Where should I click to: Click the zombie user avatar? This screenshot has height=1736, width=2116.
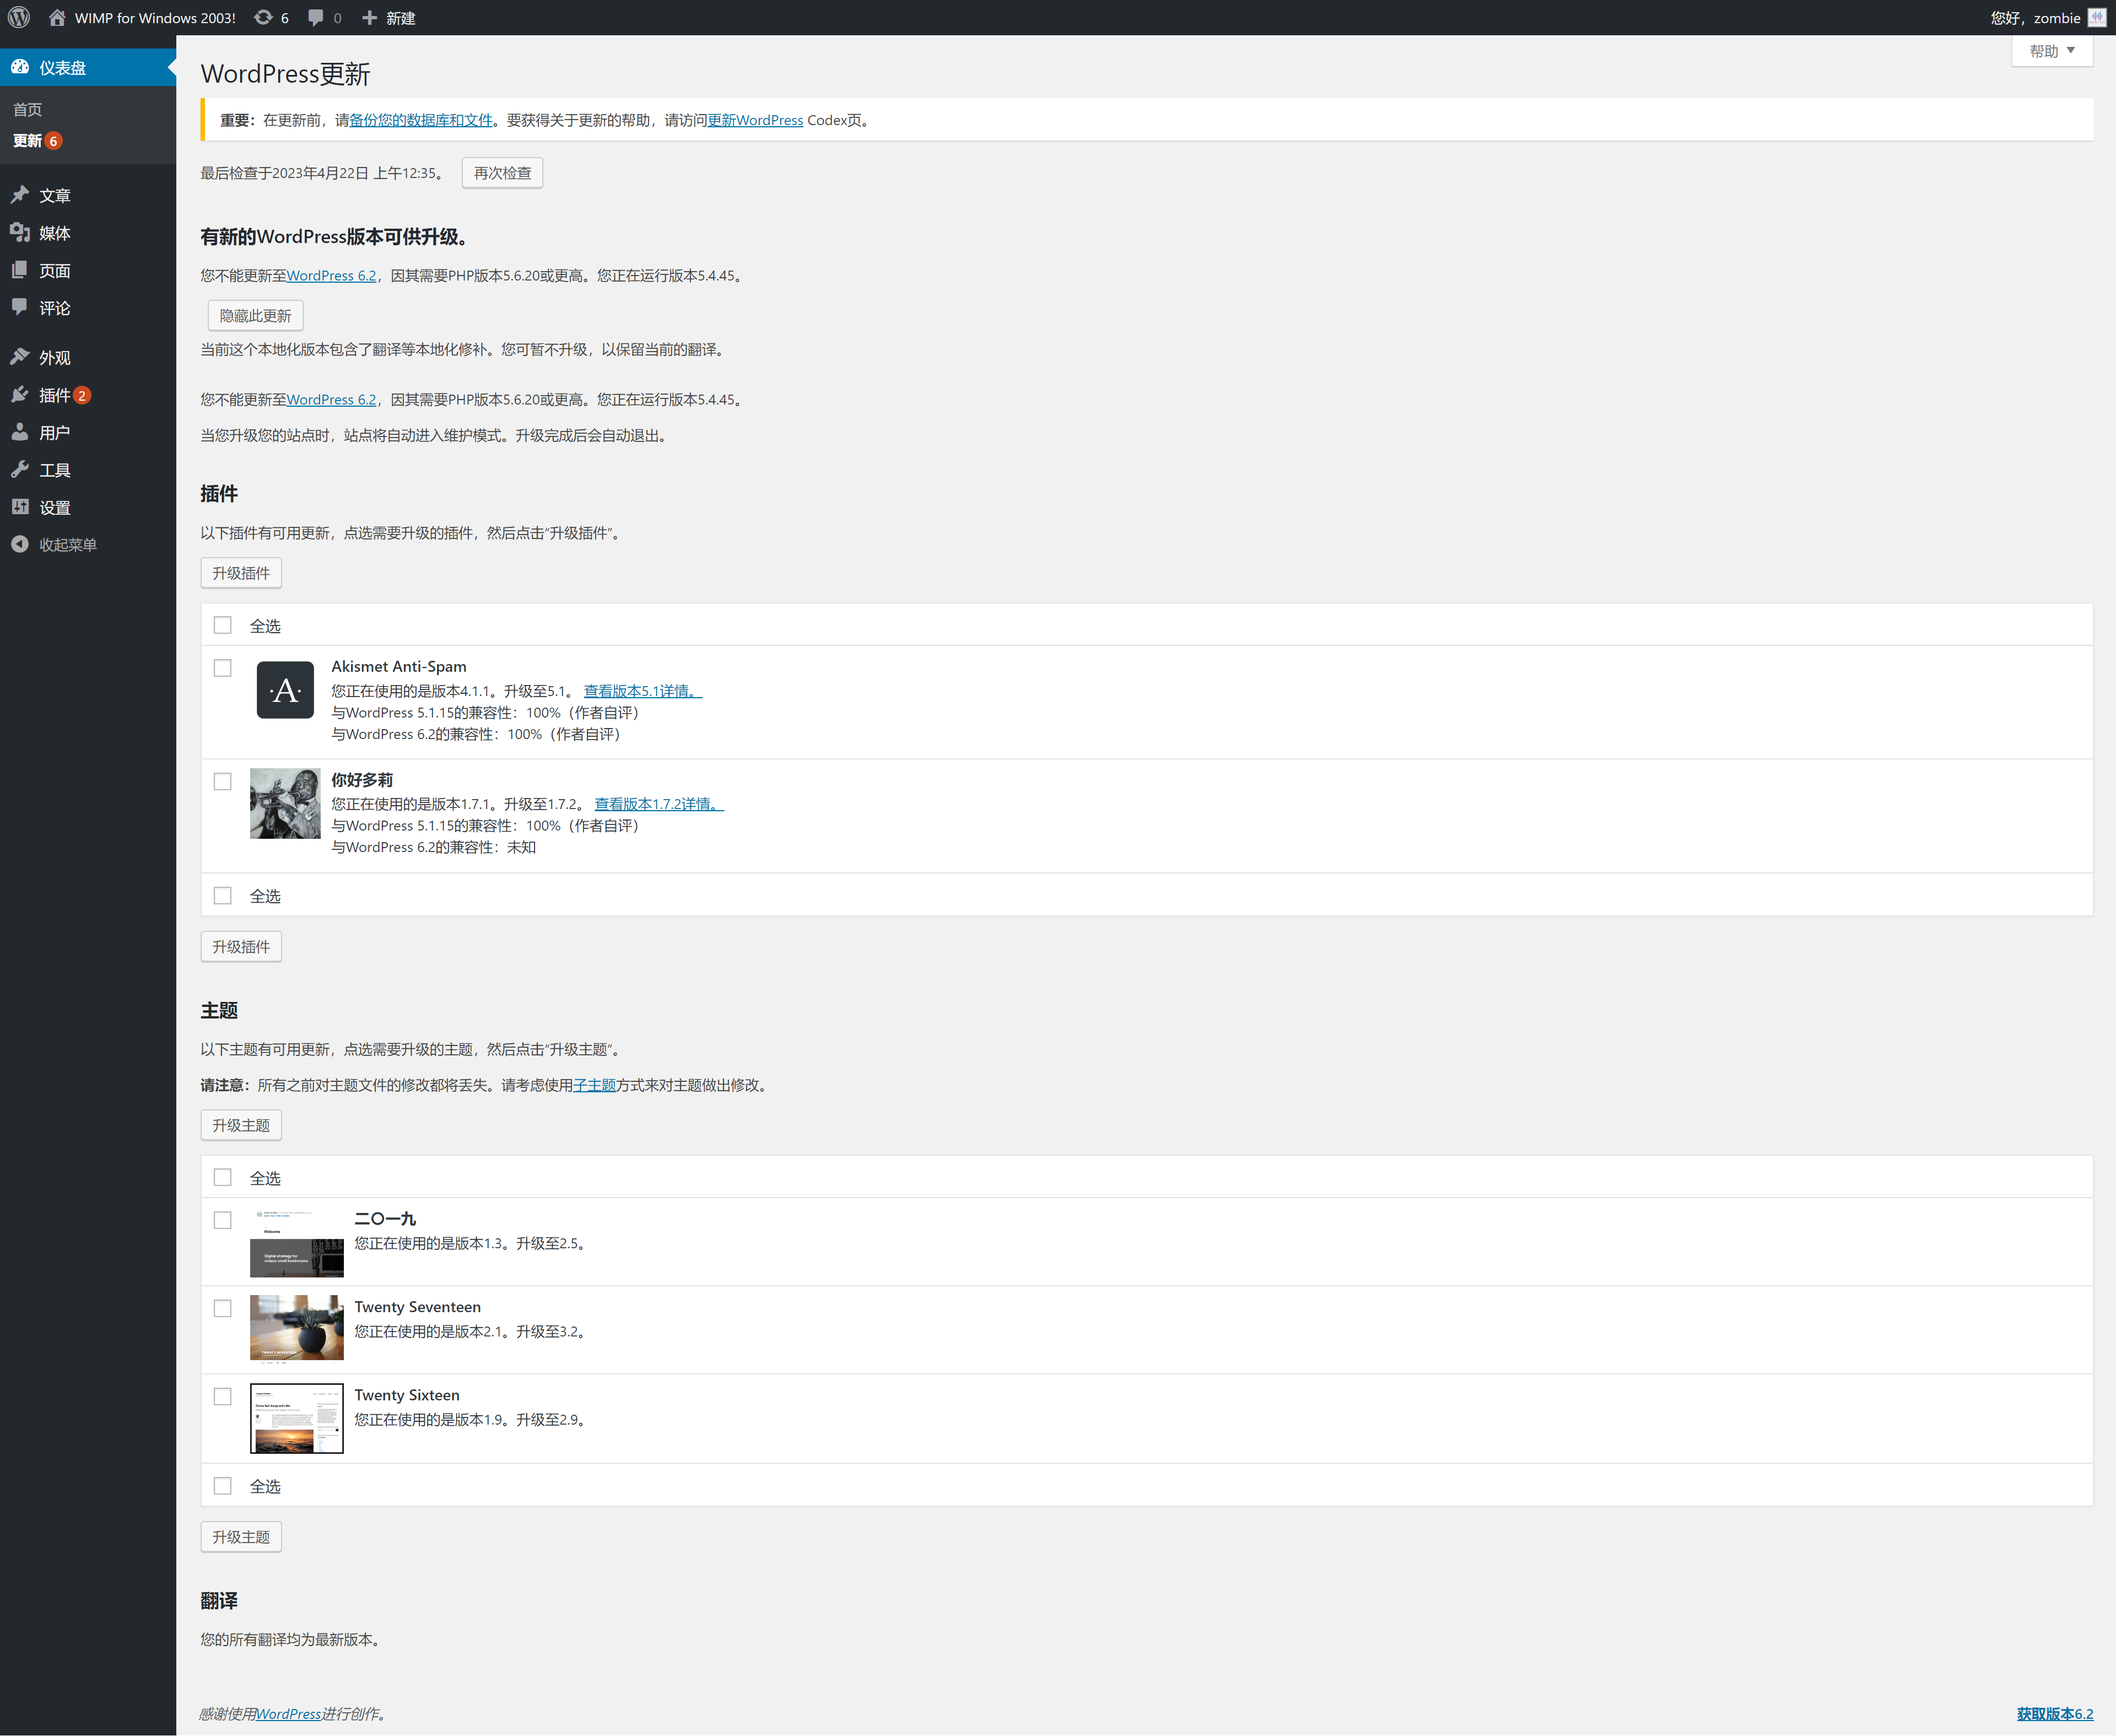click(2097, 17)
